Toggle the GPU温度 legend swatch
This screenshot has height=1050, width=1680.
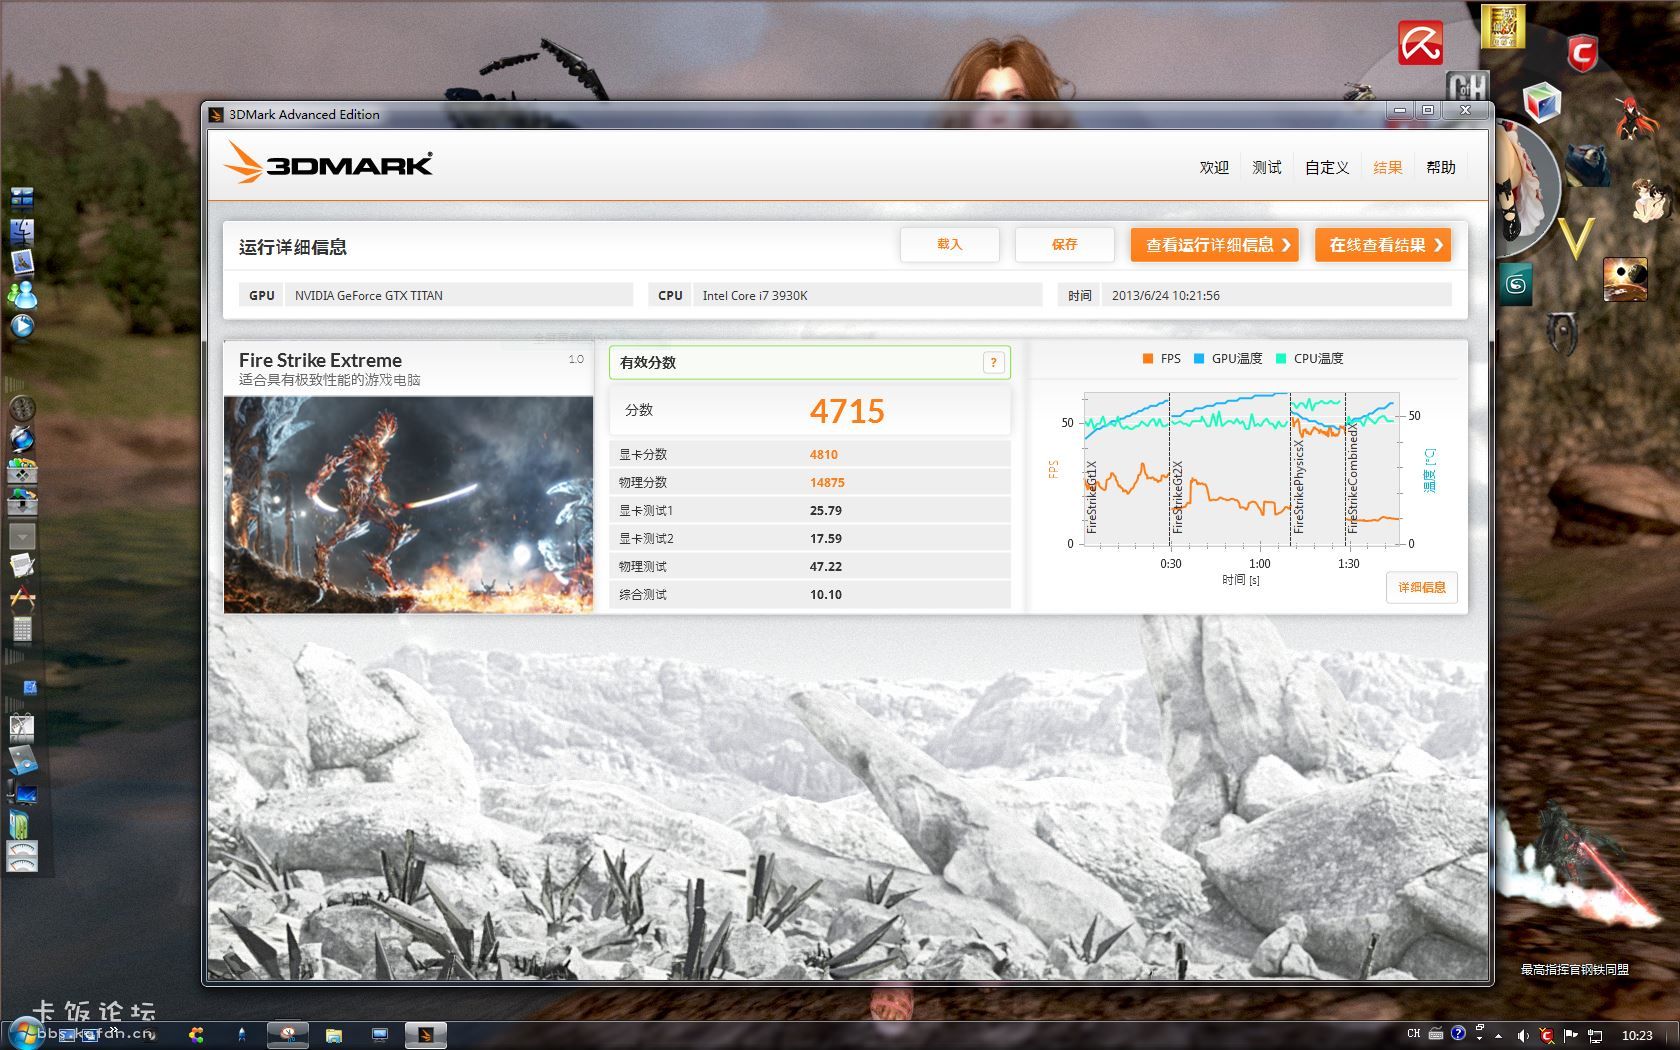[1199, 358]
